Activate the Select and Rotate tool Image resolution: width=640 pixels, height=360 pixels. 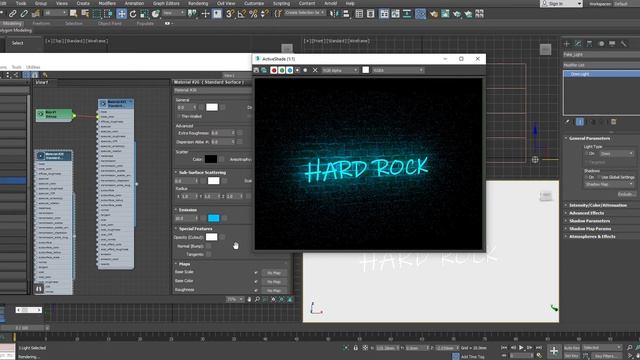(x=133, y=14)
